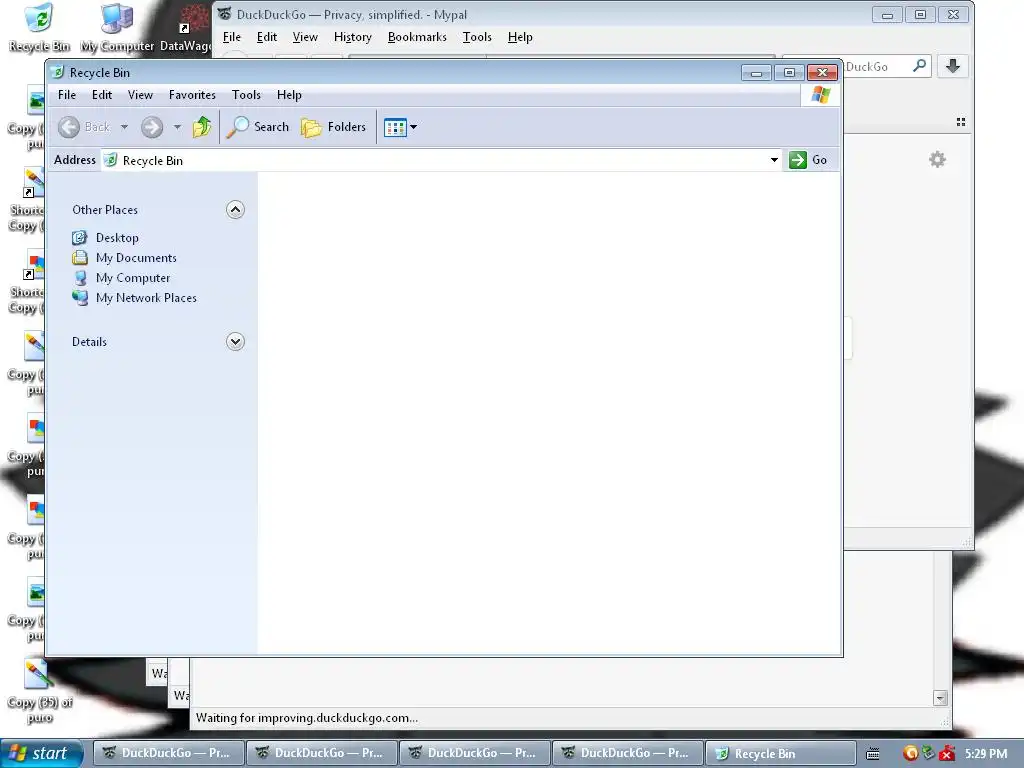
Task: Click the Copy (35) of puro desktop icon
Action: pyautogui.click(x=39, y=692)
